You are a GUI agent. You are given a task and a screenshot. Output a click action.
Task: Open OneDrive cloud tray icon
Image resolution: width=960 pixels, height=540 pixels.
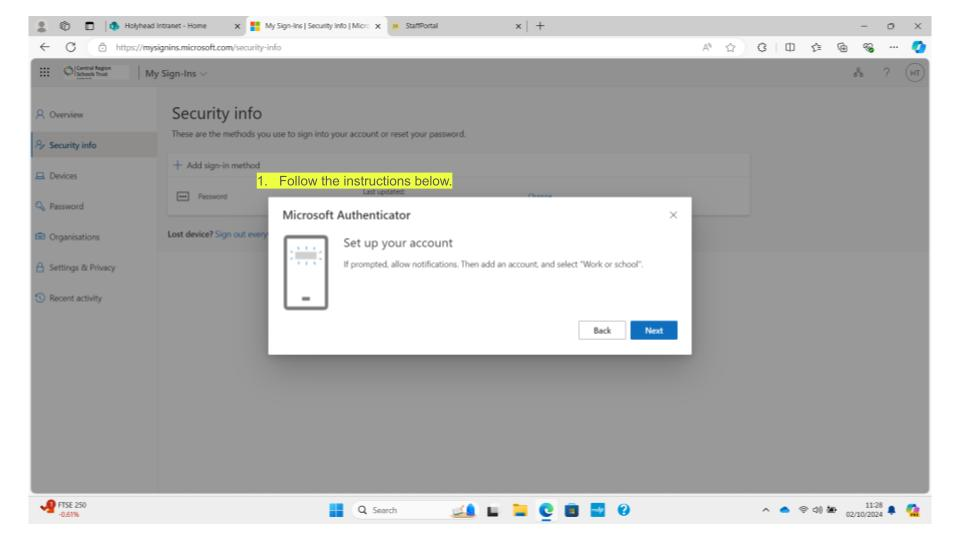(784, 510)
